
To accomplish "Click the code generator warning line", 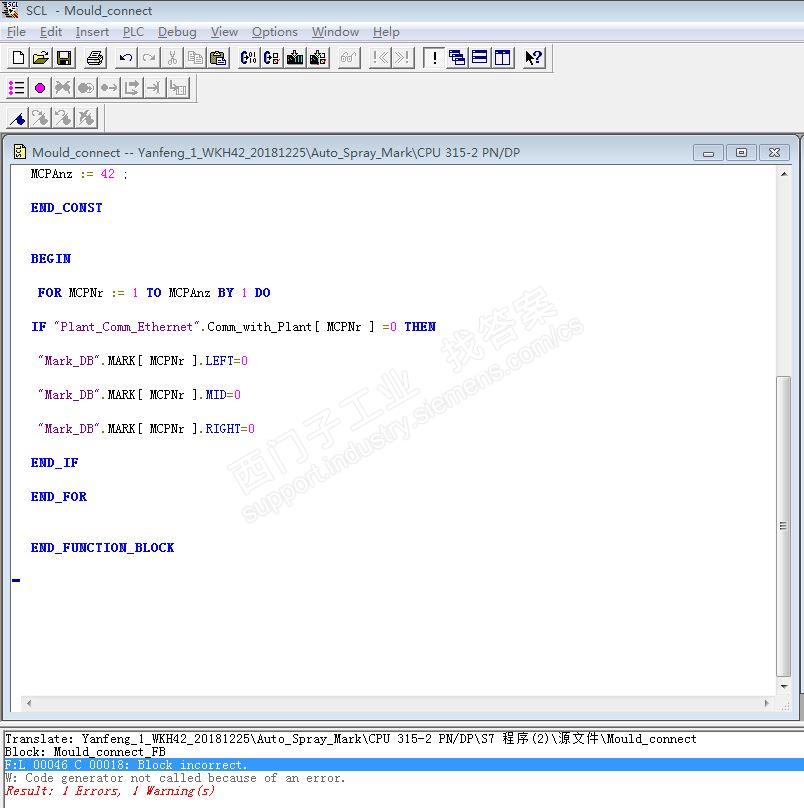I will click(175, 778).
